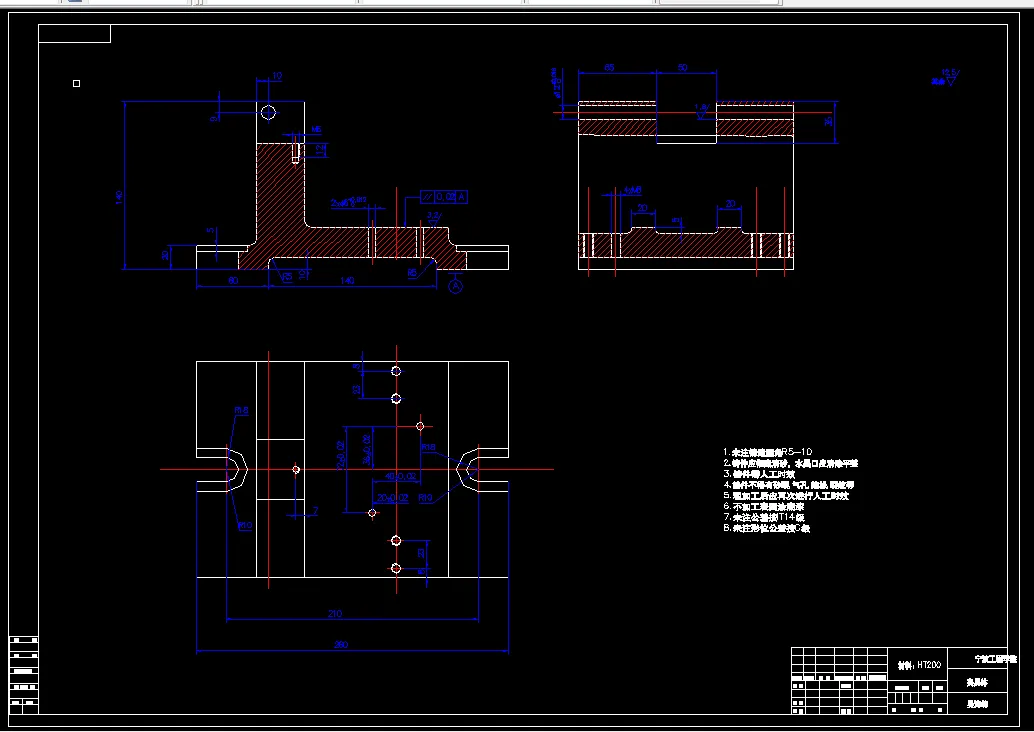Select technical note line 8
Viewport: 1034px width, 732px height.
pos(766,528)
